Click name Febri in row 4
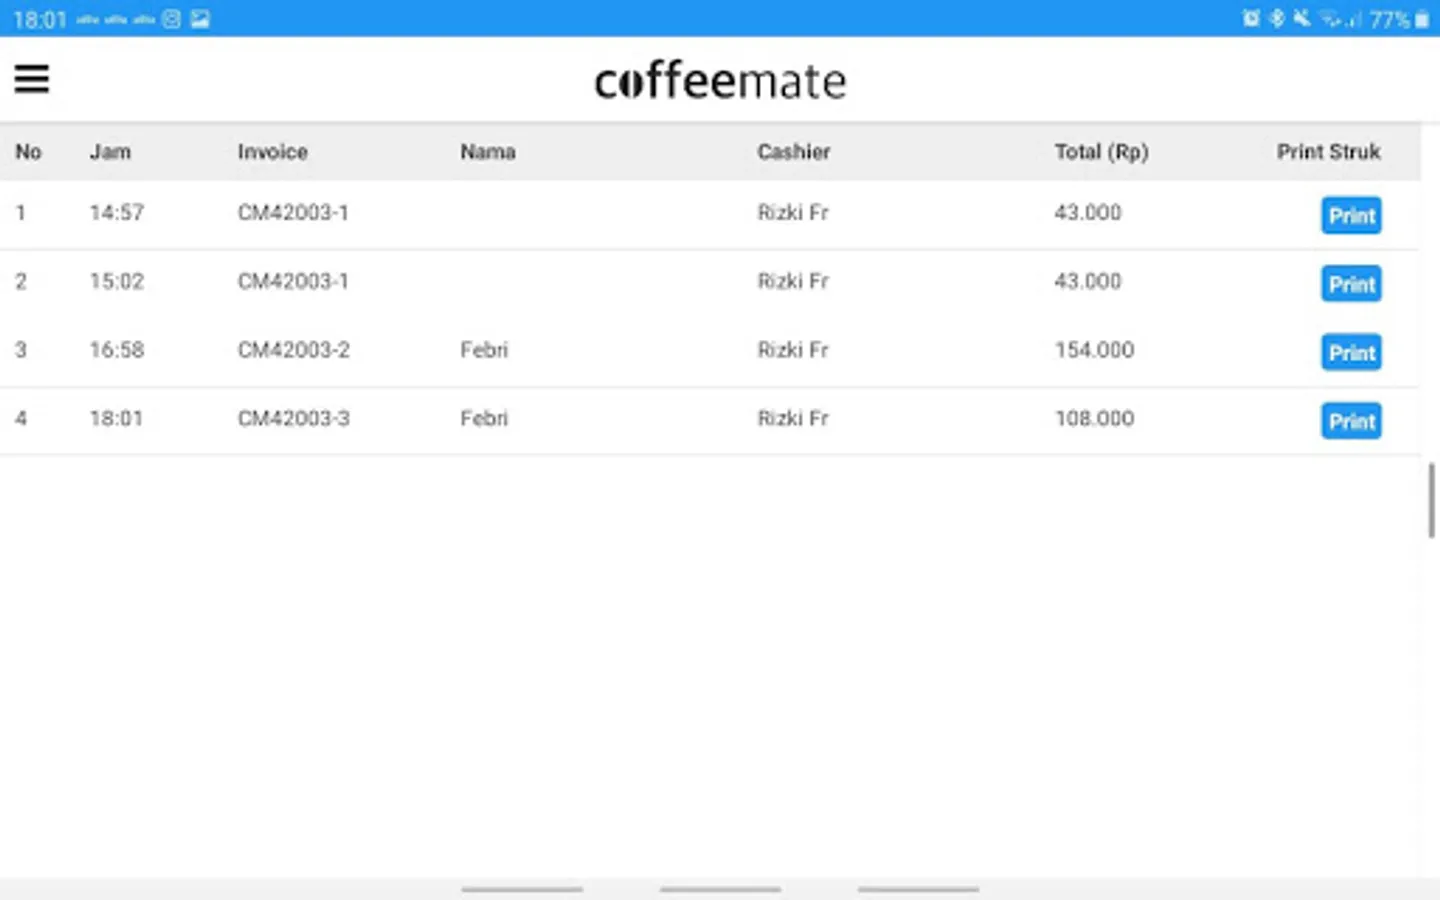The image size is (1440, 900). [x=484, y=418]
